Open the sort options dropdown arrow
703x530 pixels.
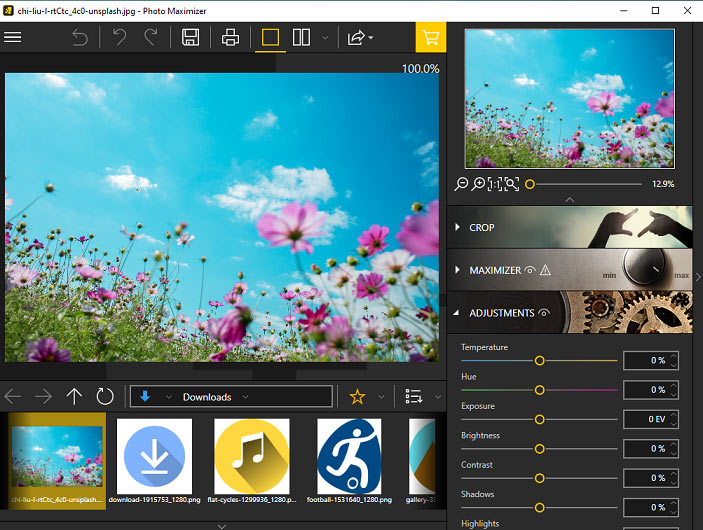[438, 397]
